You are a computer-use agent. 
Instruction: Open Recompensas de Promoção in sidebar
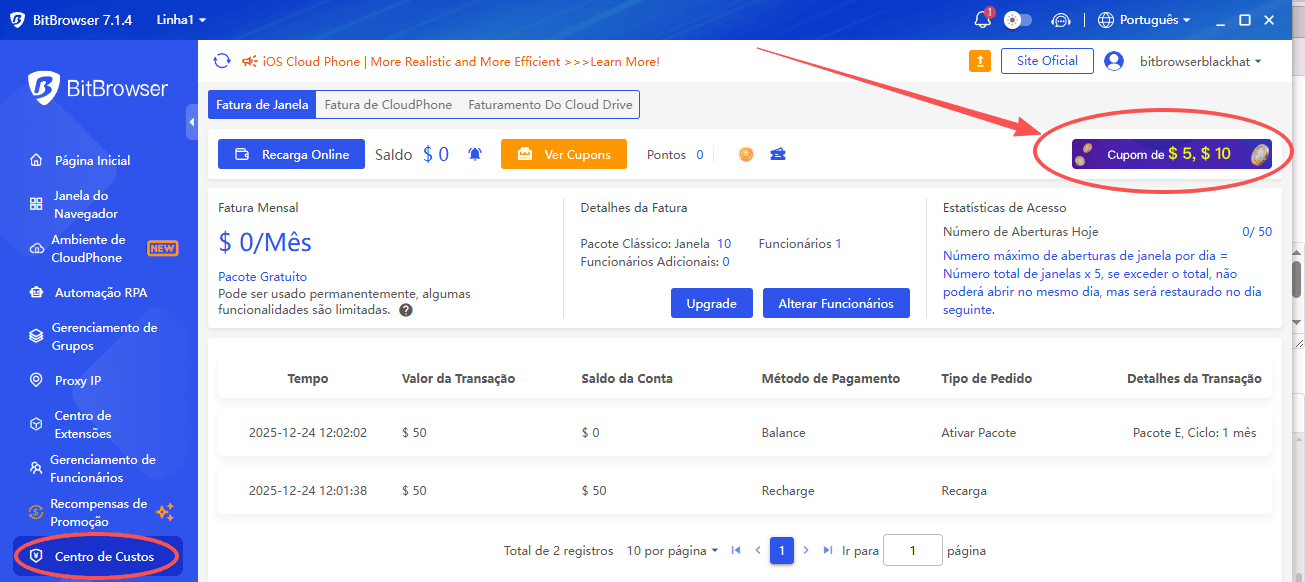[x=98, y=512]
